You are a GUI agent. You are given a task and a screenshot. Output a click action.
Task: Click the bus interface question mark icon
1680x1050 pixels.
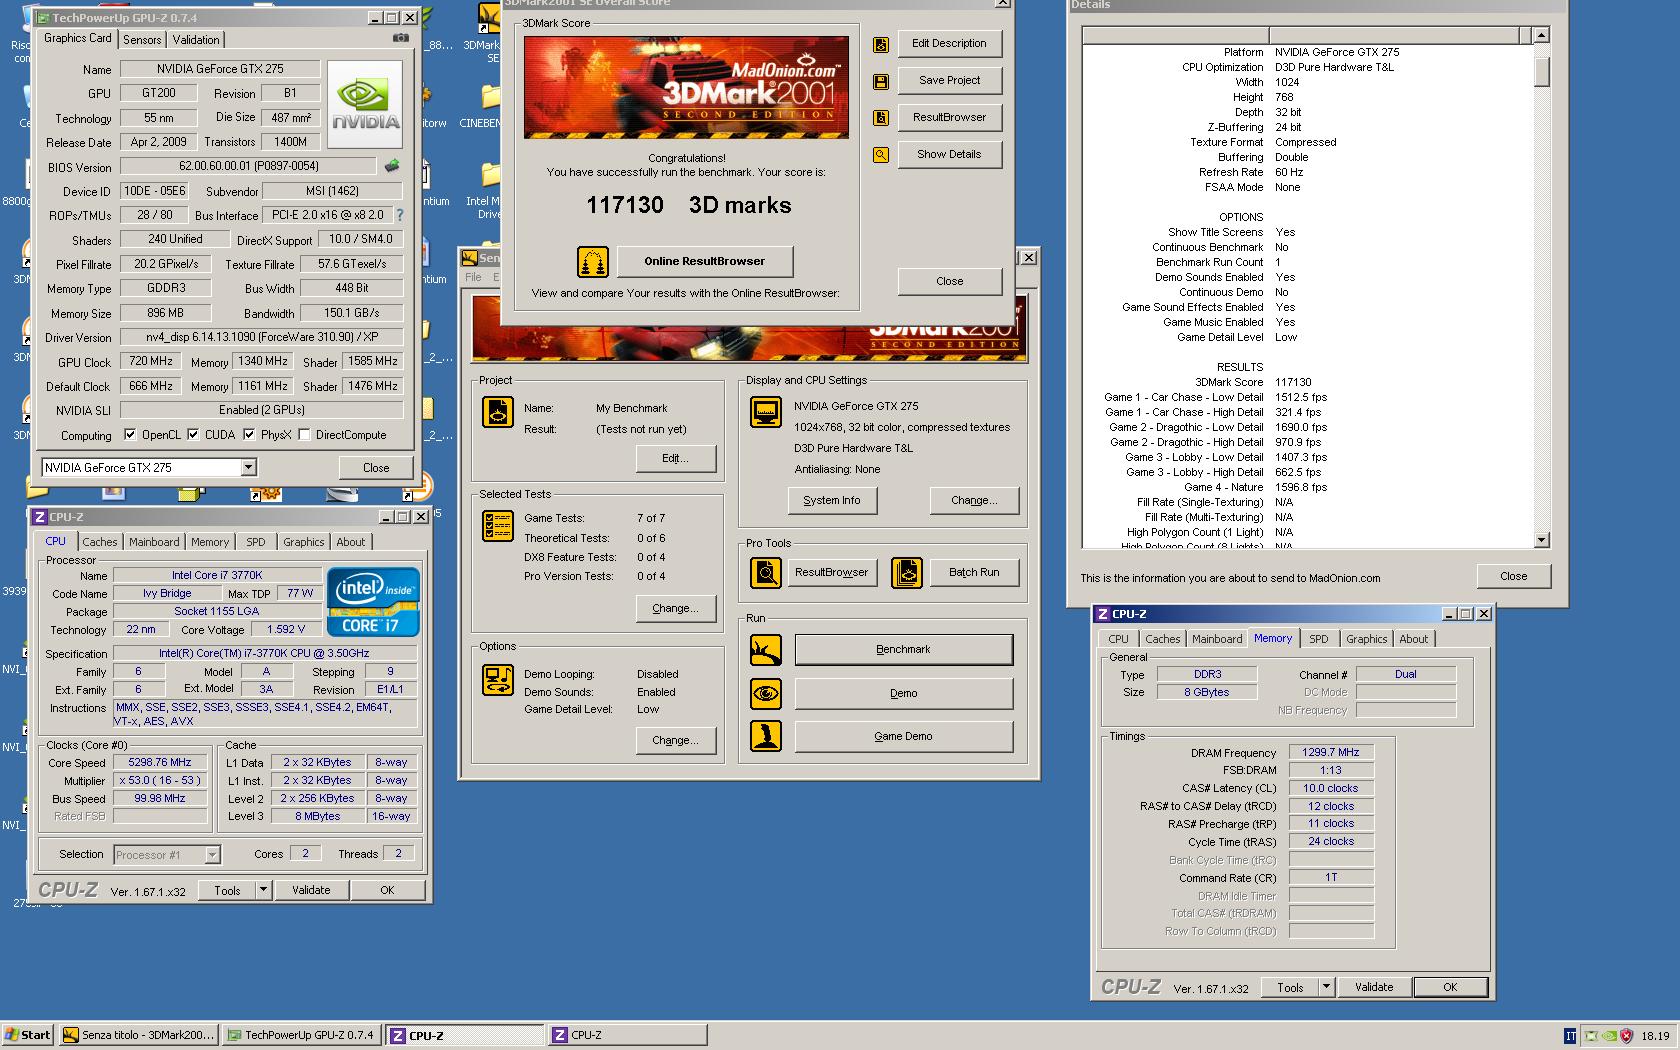click(400, 215)
